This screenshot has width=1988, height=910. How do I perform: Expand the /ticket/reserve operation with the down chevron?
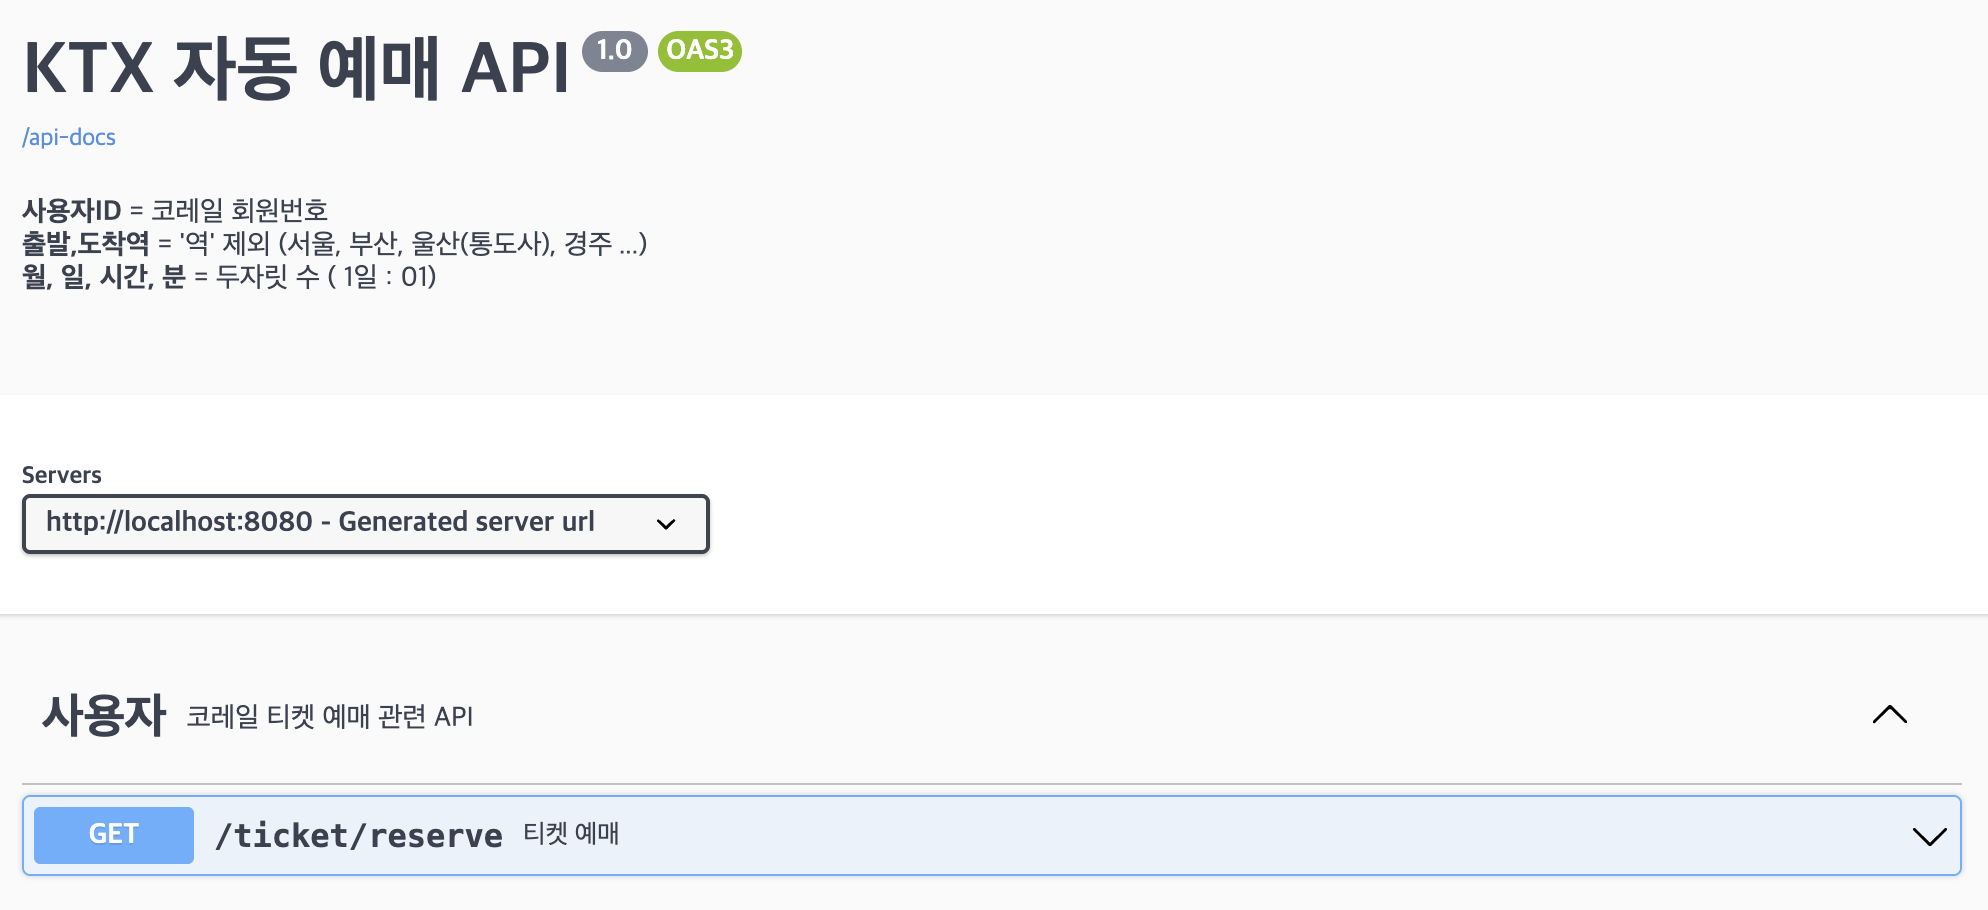tap(1929, 836)
